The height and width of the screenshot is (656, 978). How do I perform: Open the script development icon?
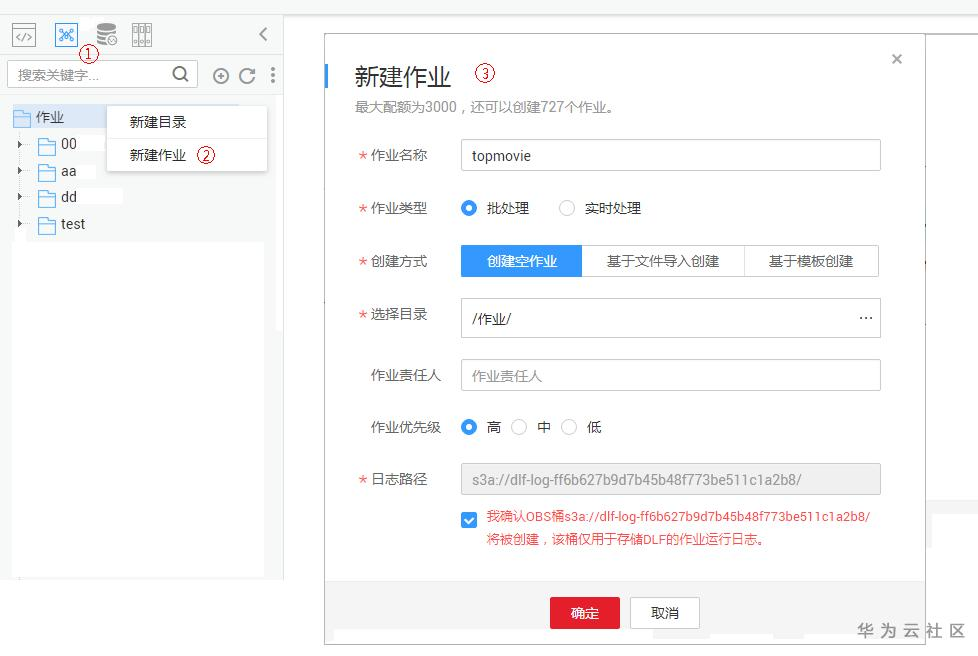point(24,36)
